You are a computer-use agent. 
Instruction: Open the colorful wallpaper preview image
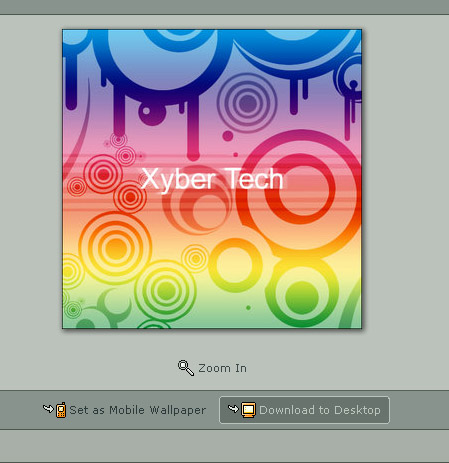click(212, 179)
